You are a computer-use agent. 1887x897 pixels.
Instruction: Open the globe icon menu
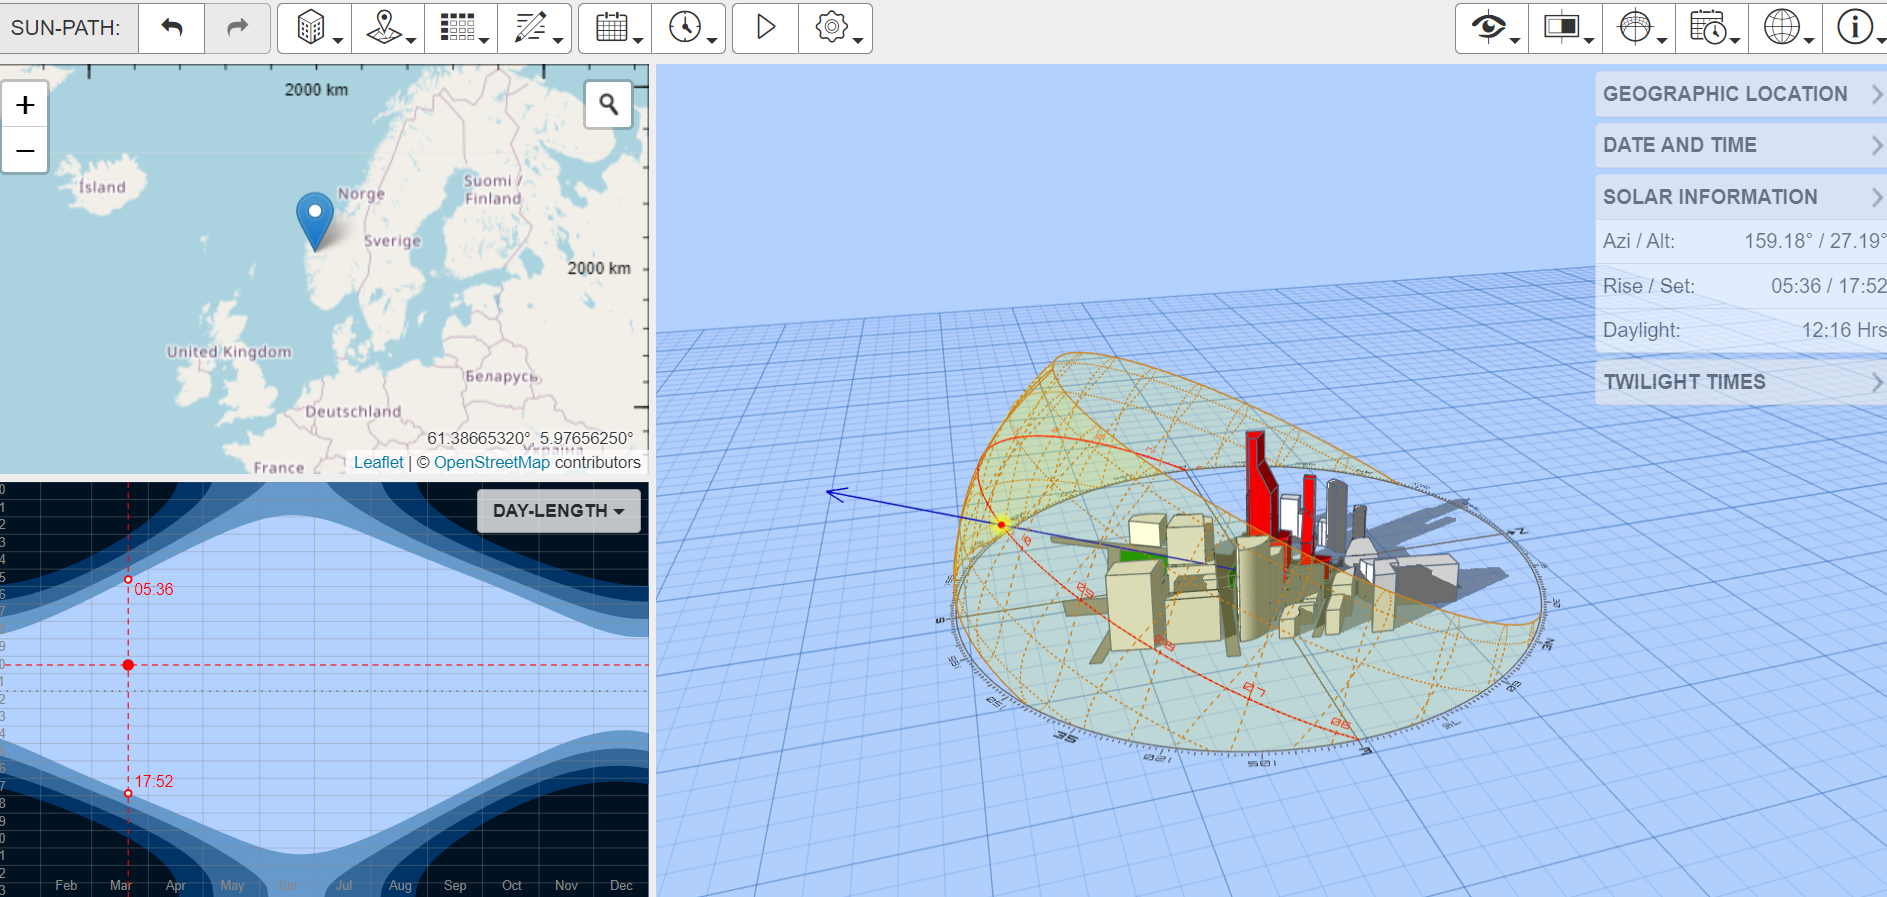(1782, 28)
